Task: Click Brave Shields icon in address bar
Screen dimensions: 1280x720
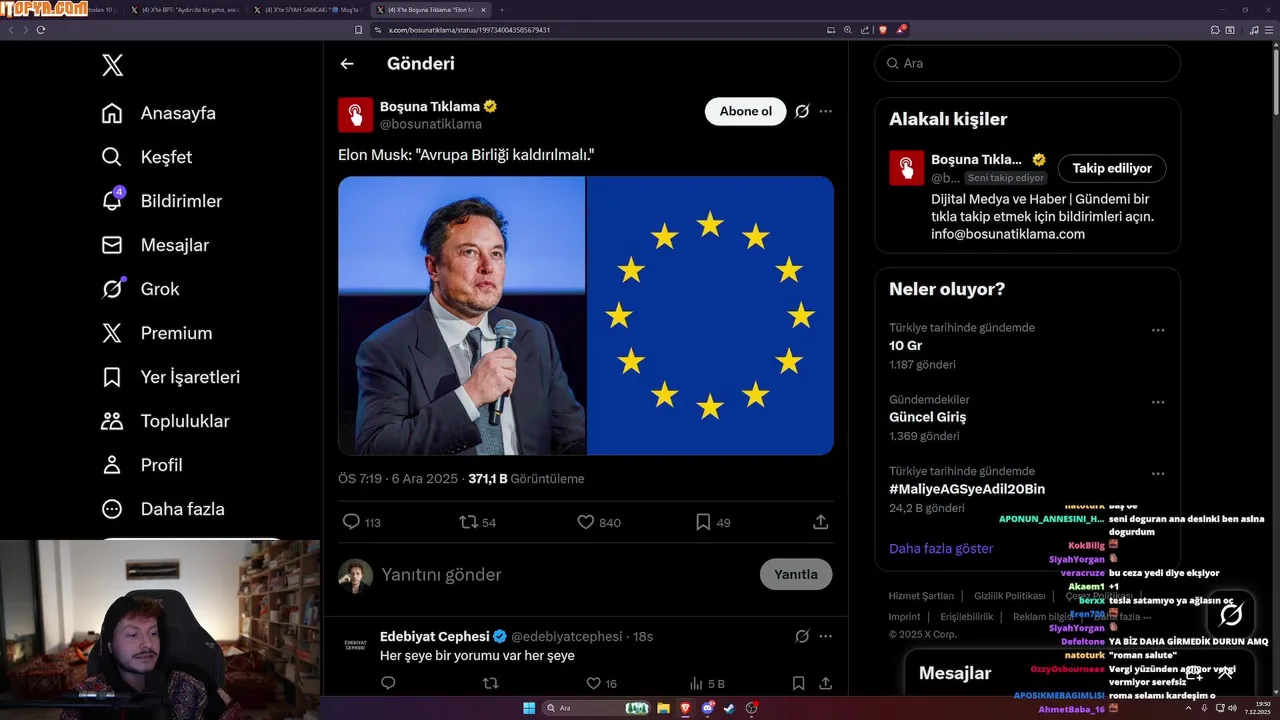Action: 882,30
